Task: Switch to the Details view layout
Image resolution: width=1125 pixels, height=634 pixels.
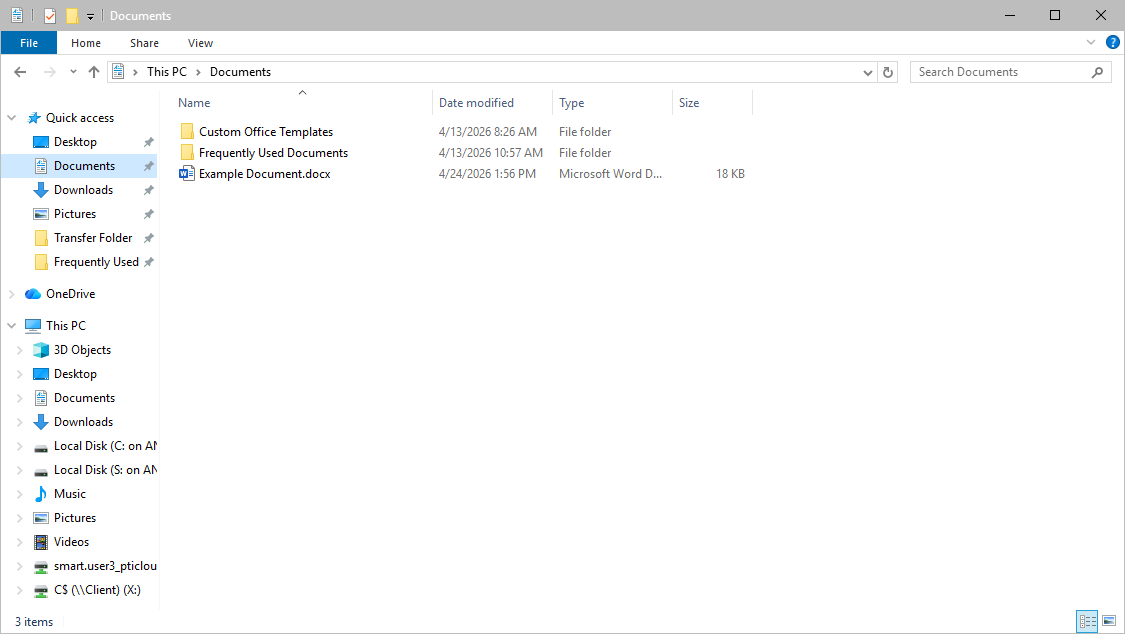Action: (x=1088, y=621)
